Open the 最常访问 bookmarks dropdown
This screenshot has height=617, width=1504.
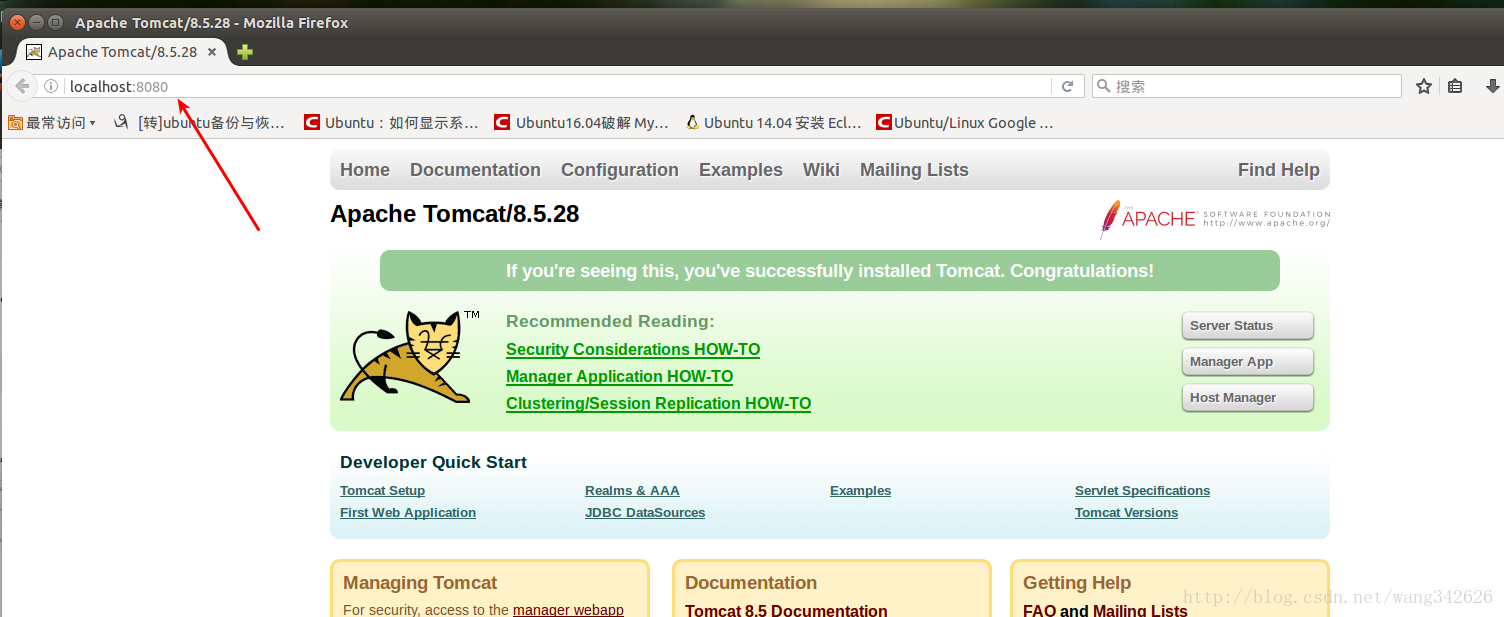pyautogui.click(x=52, y=123)
